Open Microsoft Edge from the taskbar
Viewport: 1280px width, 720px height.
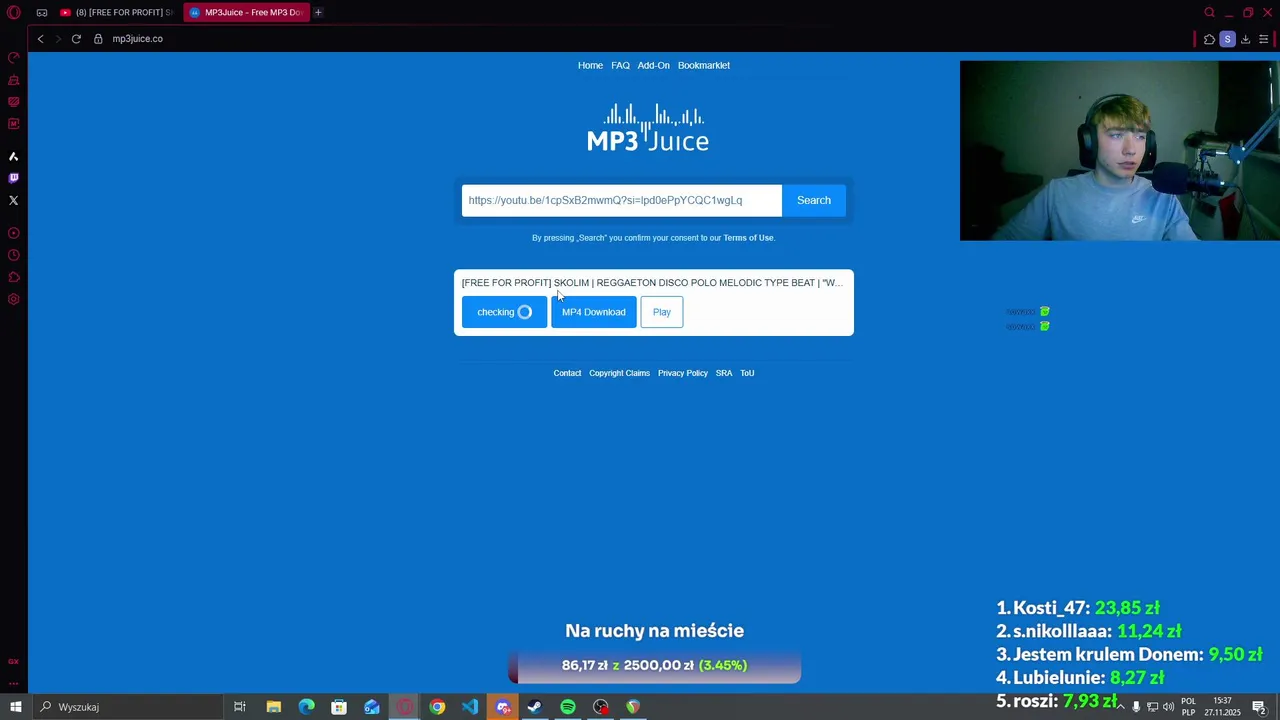pos(306,707)
